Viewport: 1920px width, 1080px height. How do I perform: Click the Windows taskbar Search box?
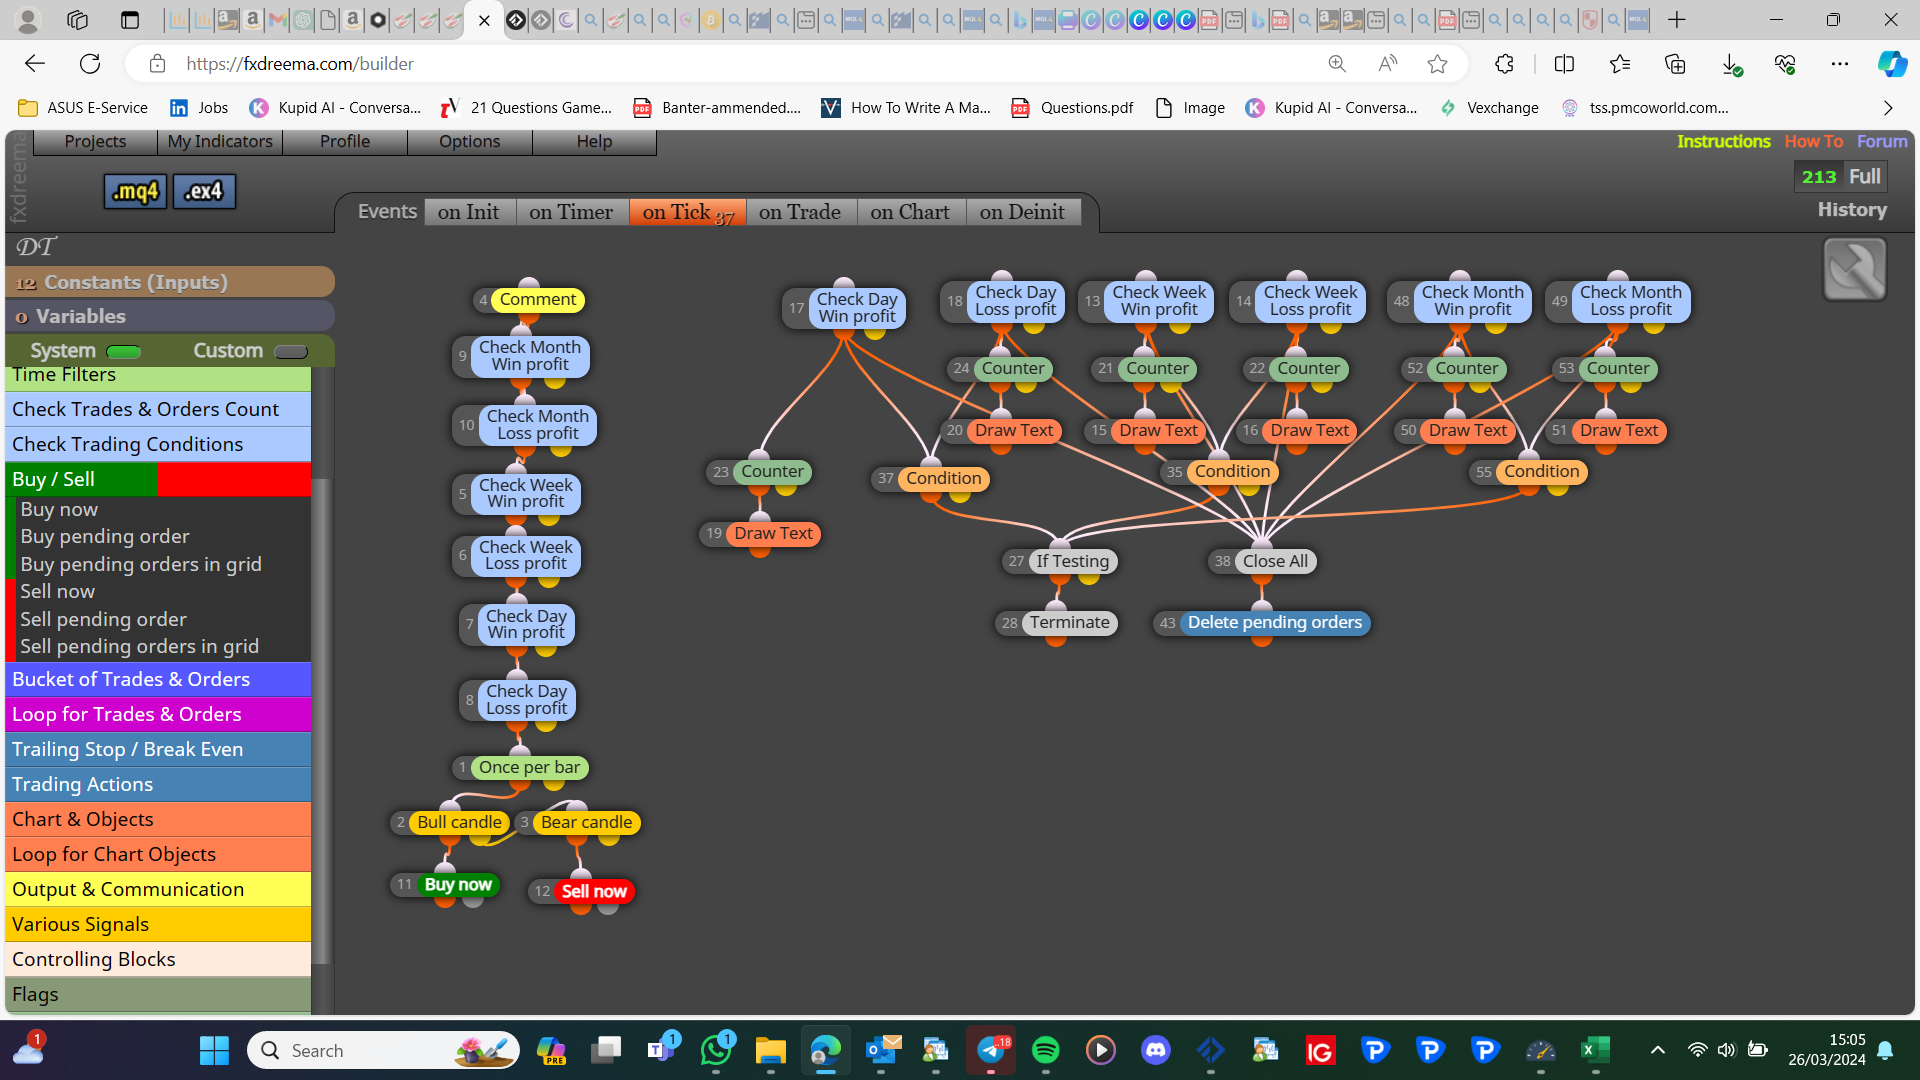coord(383,1050)
